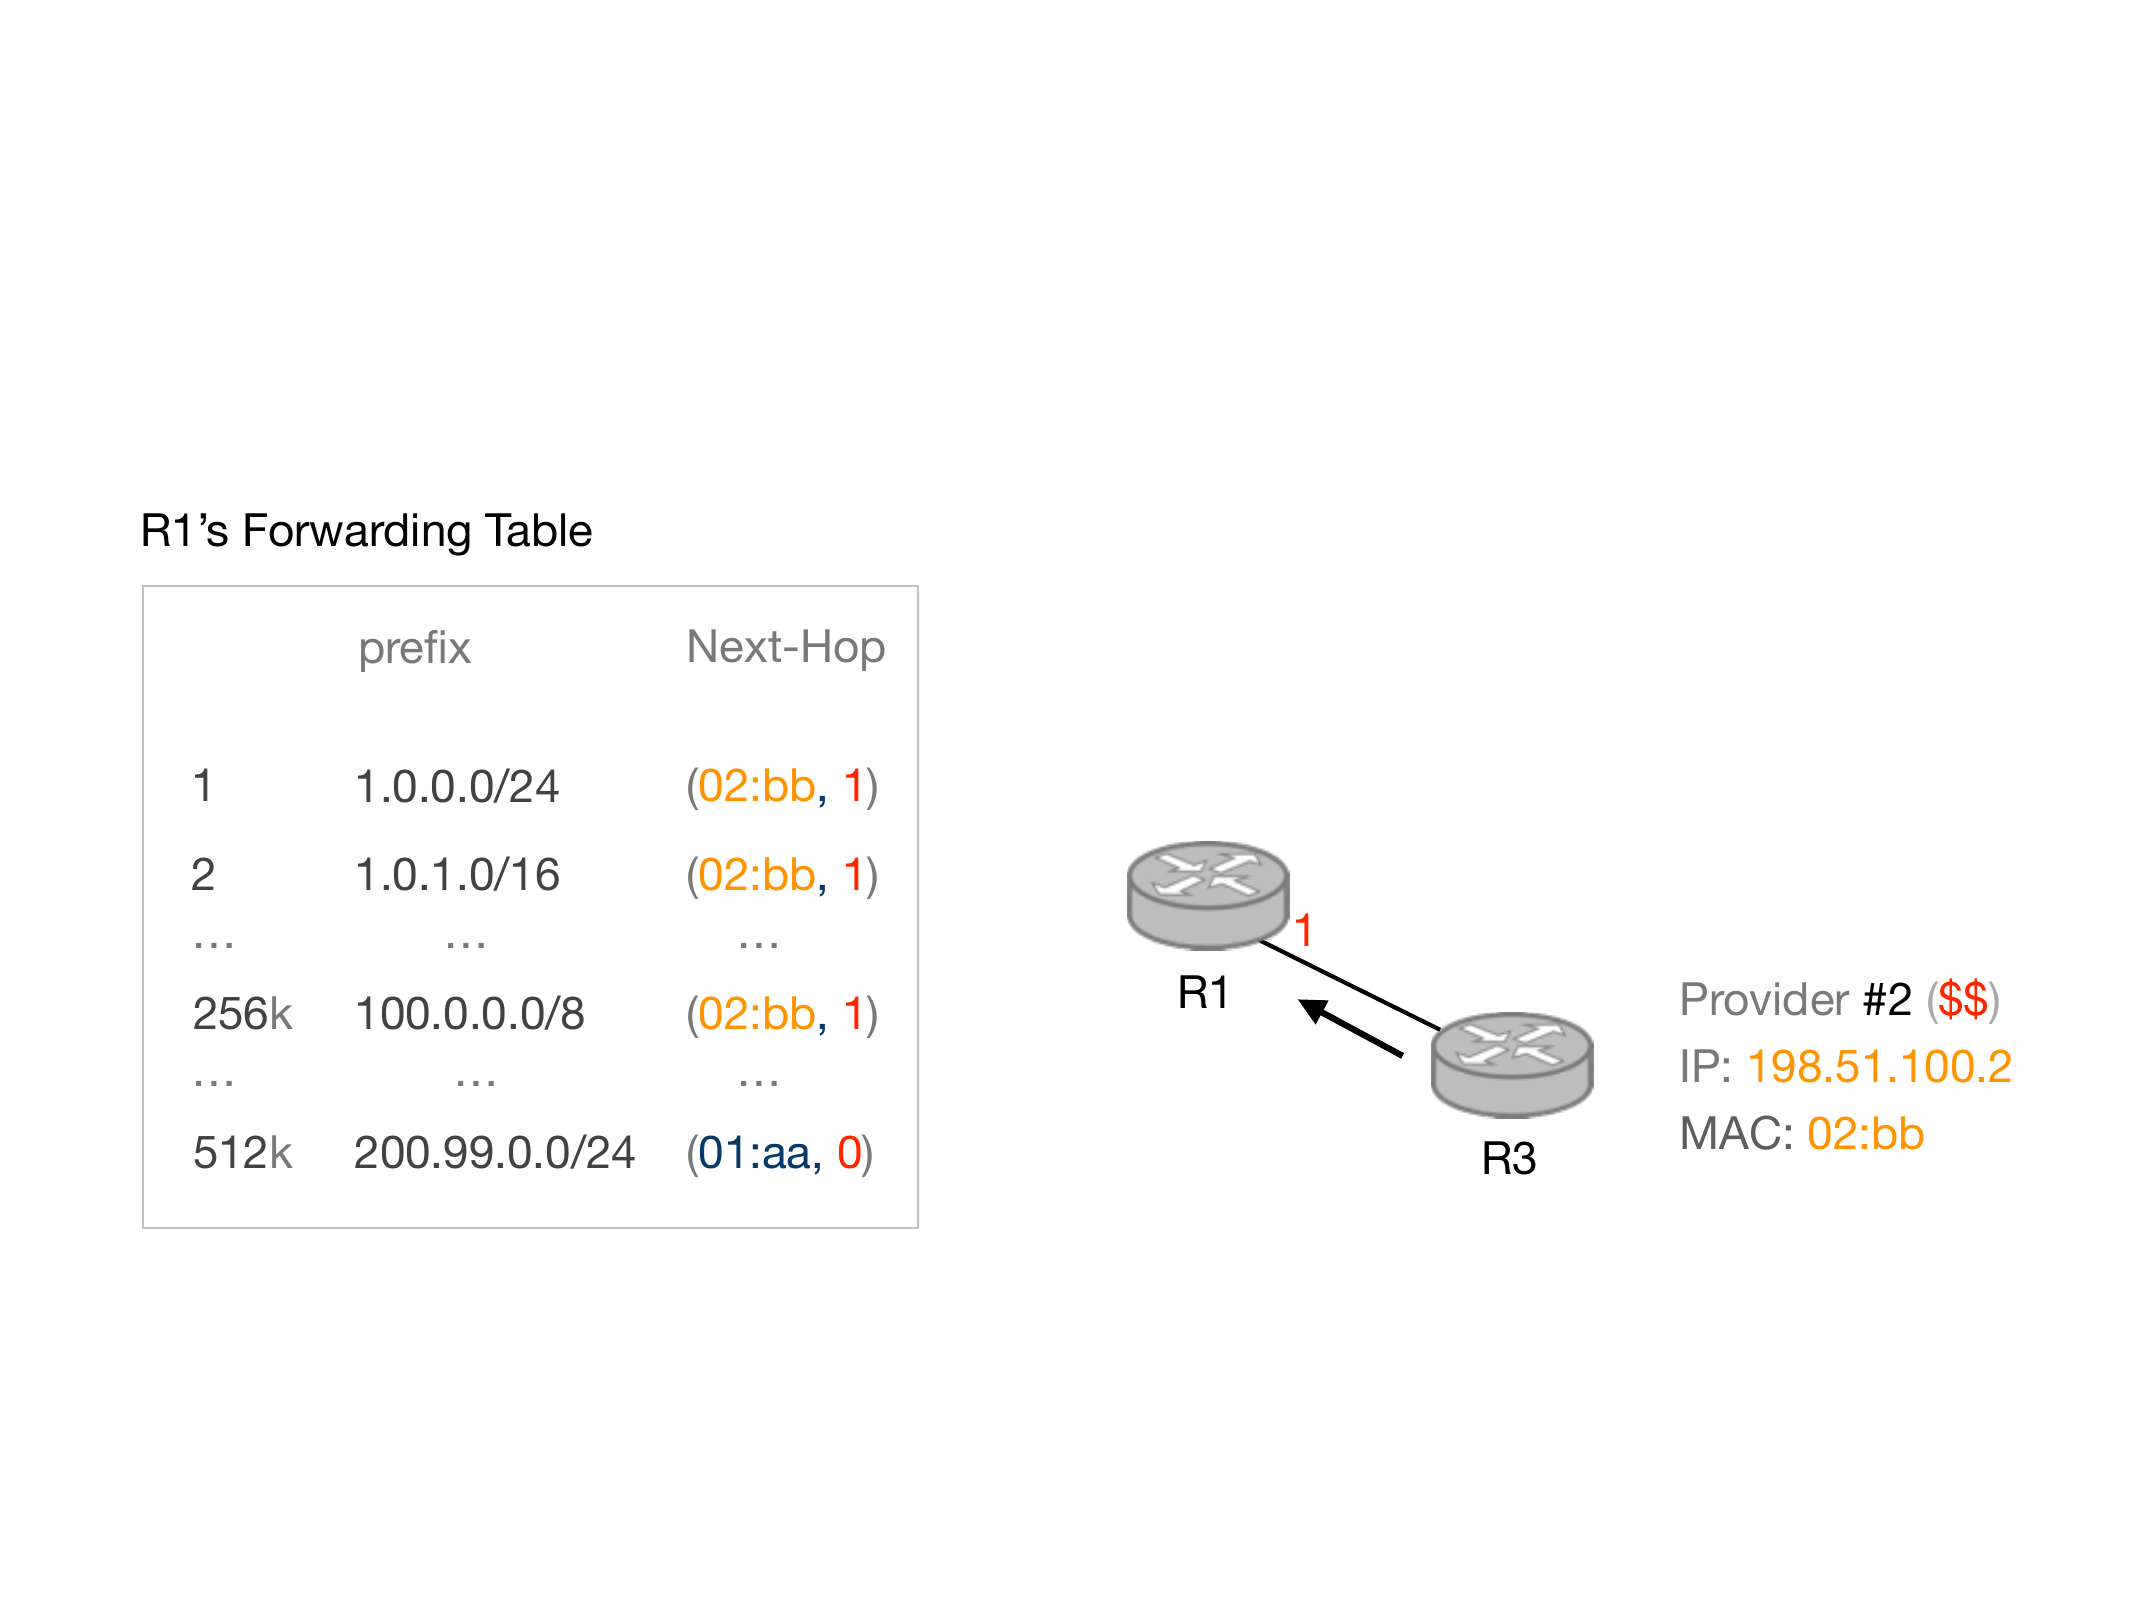Screen dimensions: 2134x1600
Task: Select the 1.0.1.0/16 prefix entry
Action: (x=457, y=875)
